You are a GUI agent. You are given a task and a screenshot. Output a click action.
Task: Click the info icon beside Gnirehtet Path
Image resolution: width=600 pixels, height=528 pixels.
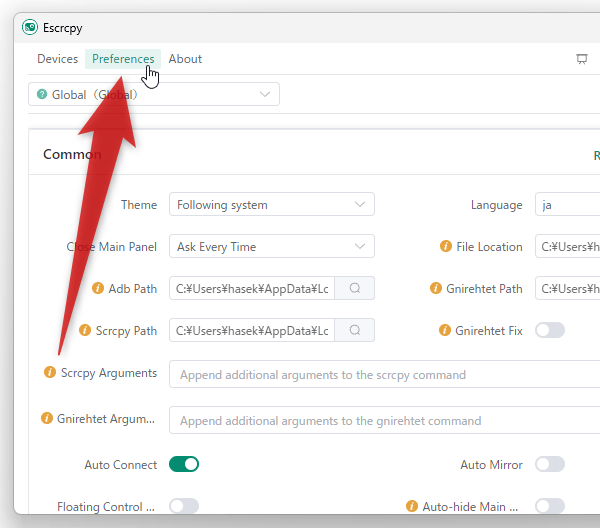point(436,289)
